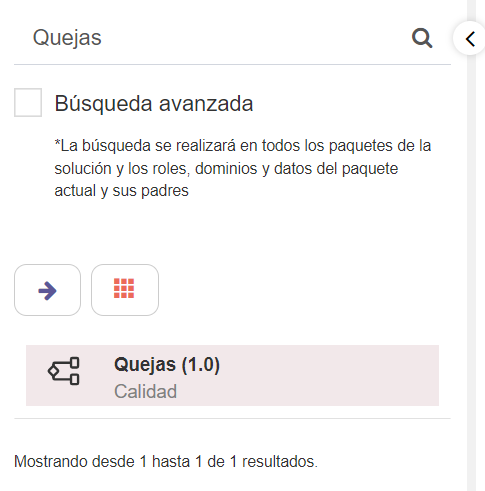Click the vertical scrollbar on the right edge
The height and width of the screenshot is (491, 485).
point(471,267)
